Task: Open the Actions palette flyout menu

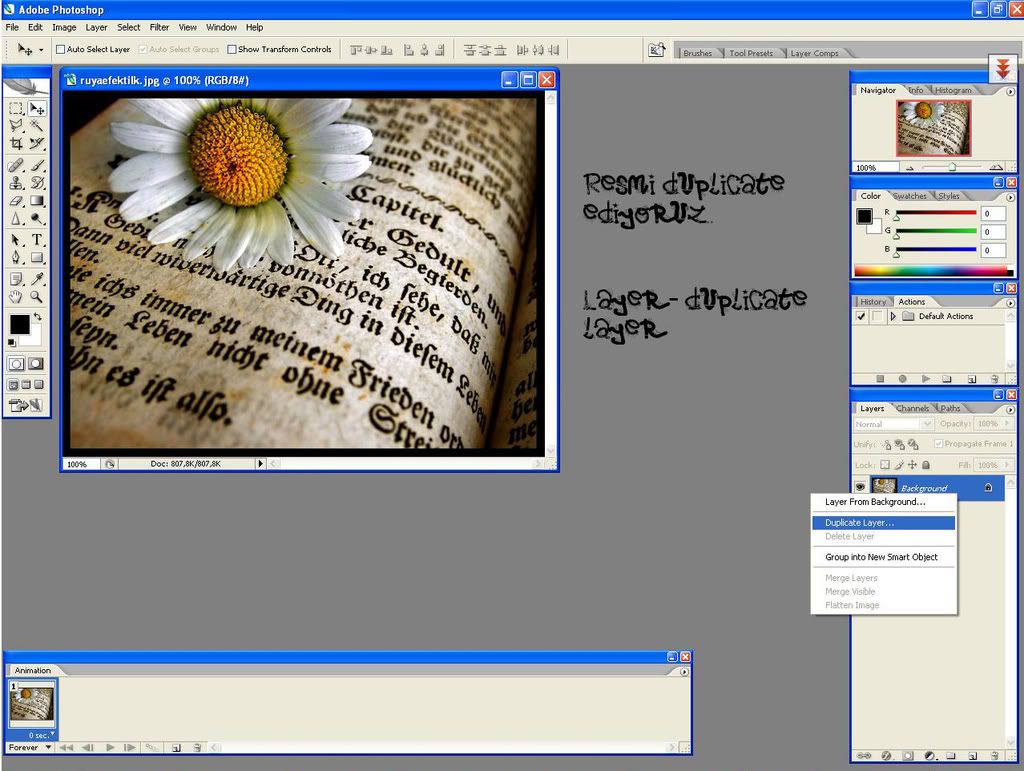Action: coord(1010,303)
